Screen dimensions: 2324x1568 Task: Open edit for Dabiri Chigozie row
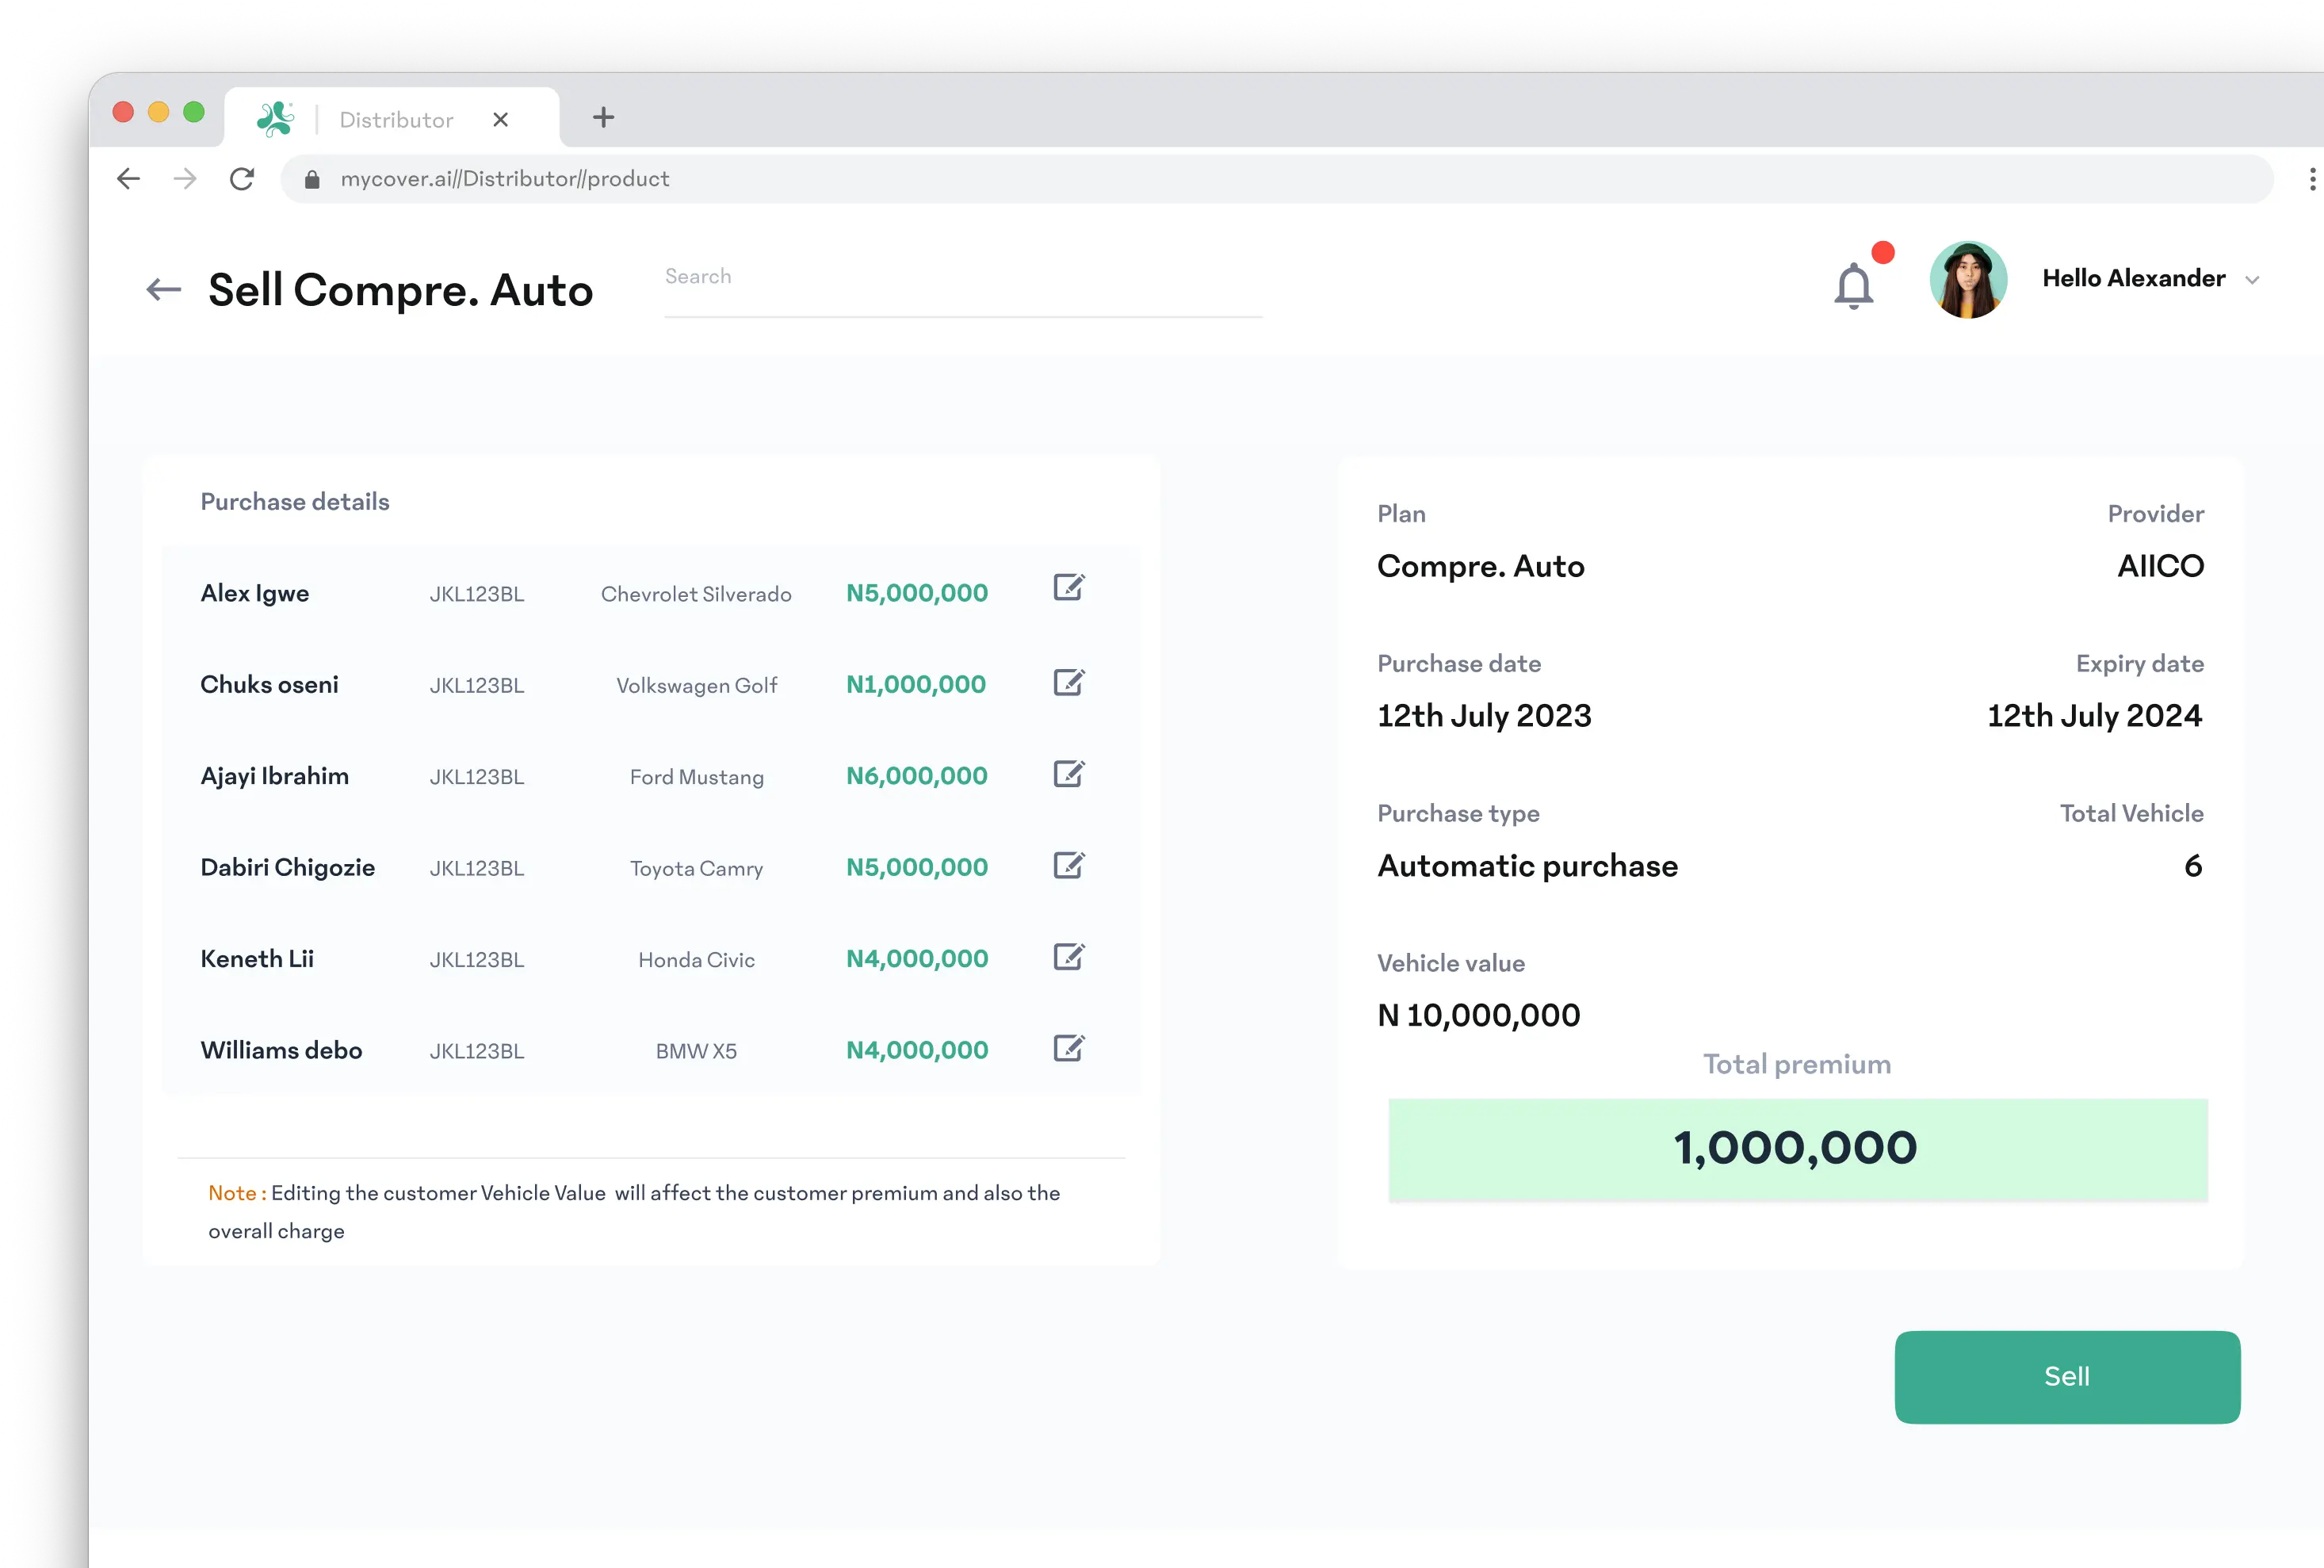point(1068,866)
